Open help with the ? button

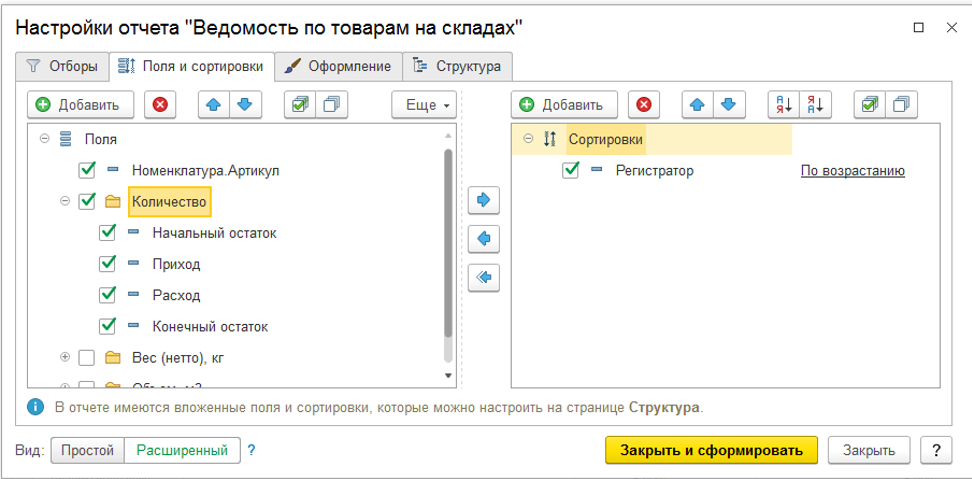click(936, 450)
